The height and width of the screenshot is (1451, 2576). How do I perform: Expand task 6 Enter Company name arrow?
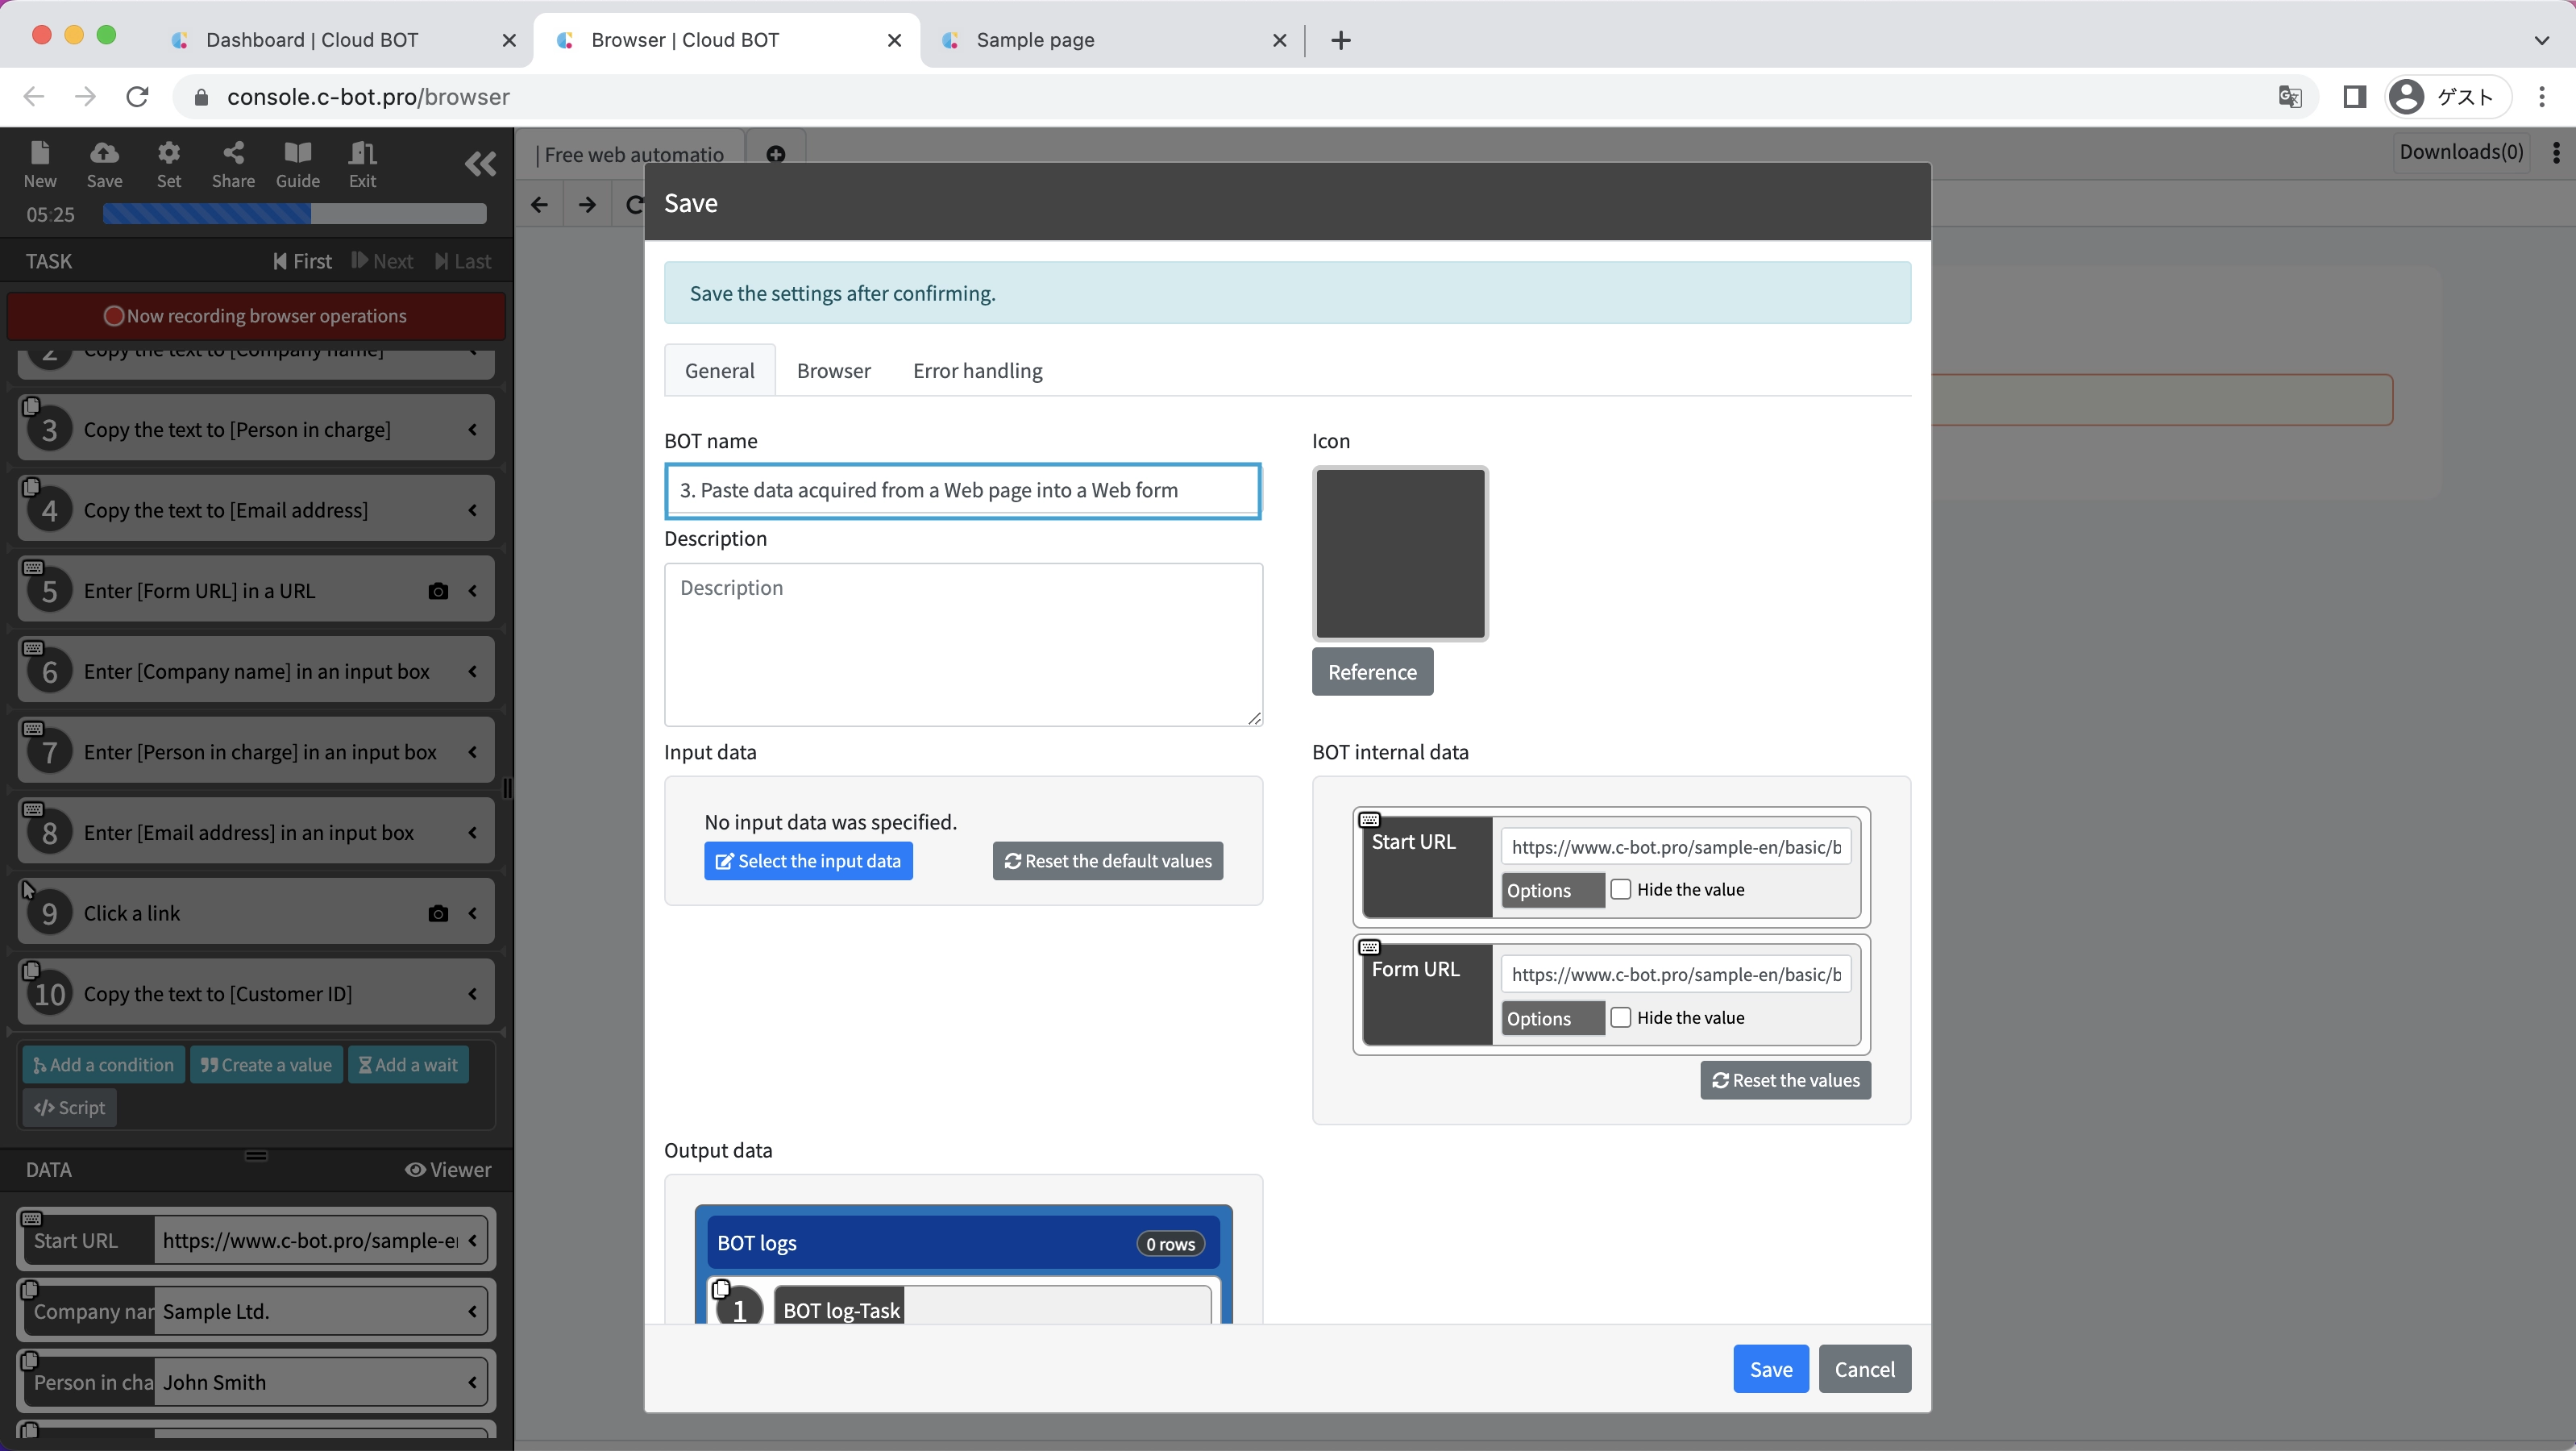point(473,671)
